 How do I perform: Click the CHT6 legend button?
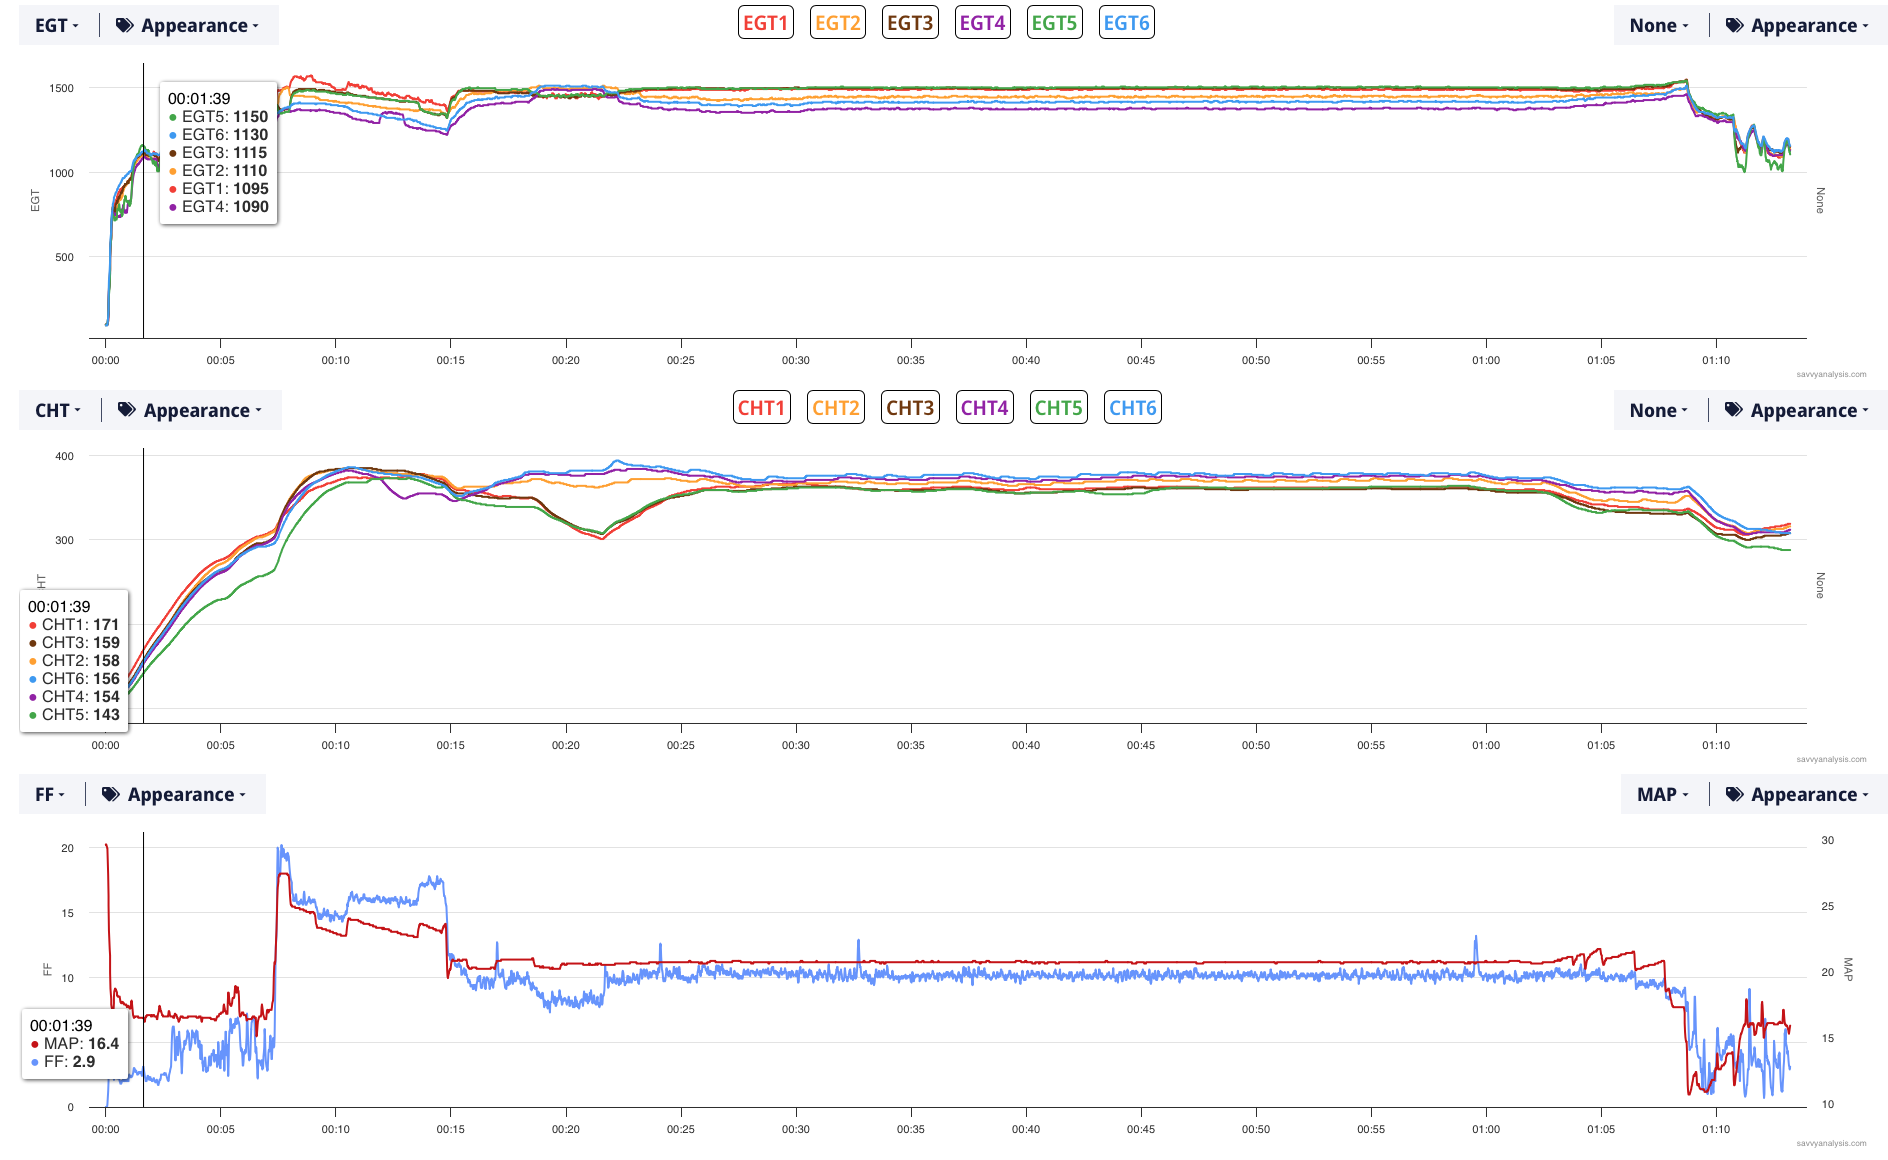click(x=1132, y=408)
